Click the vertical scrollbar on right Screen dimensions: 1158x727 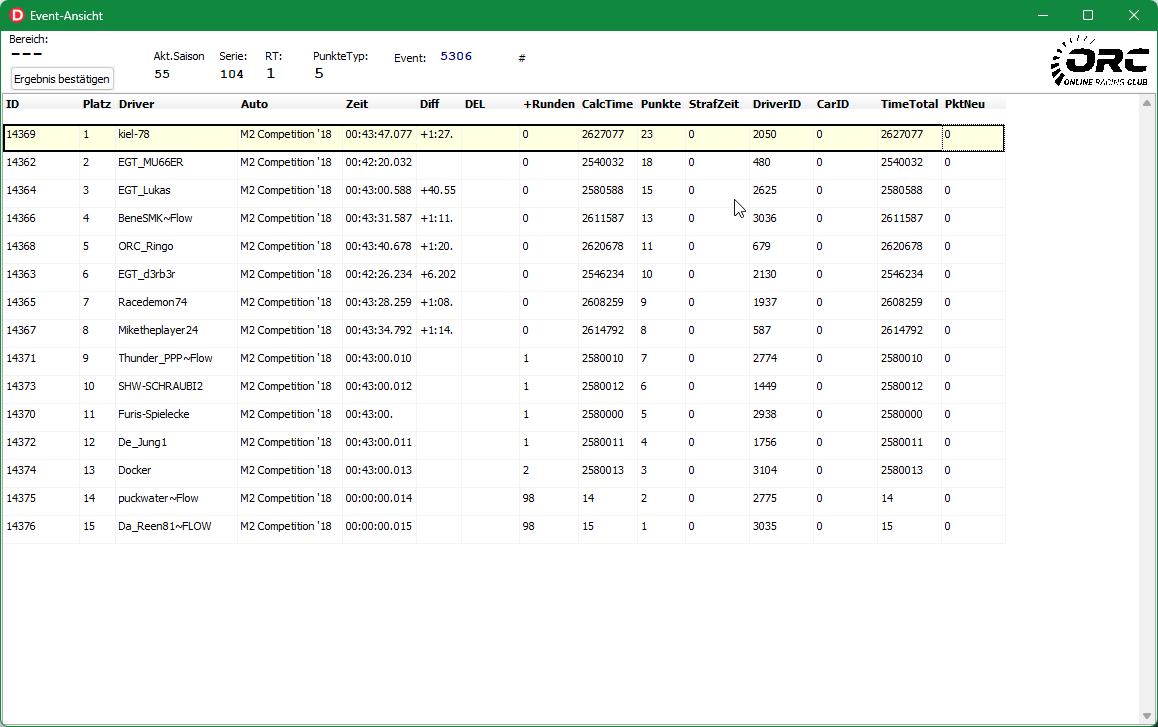point(1147,400)
